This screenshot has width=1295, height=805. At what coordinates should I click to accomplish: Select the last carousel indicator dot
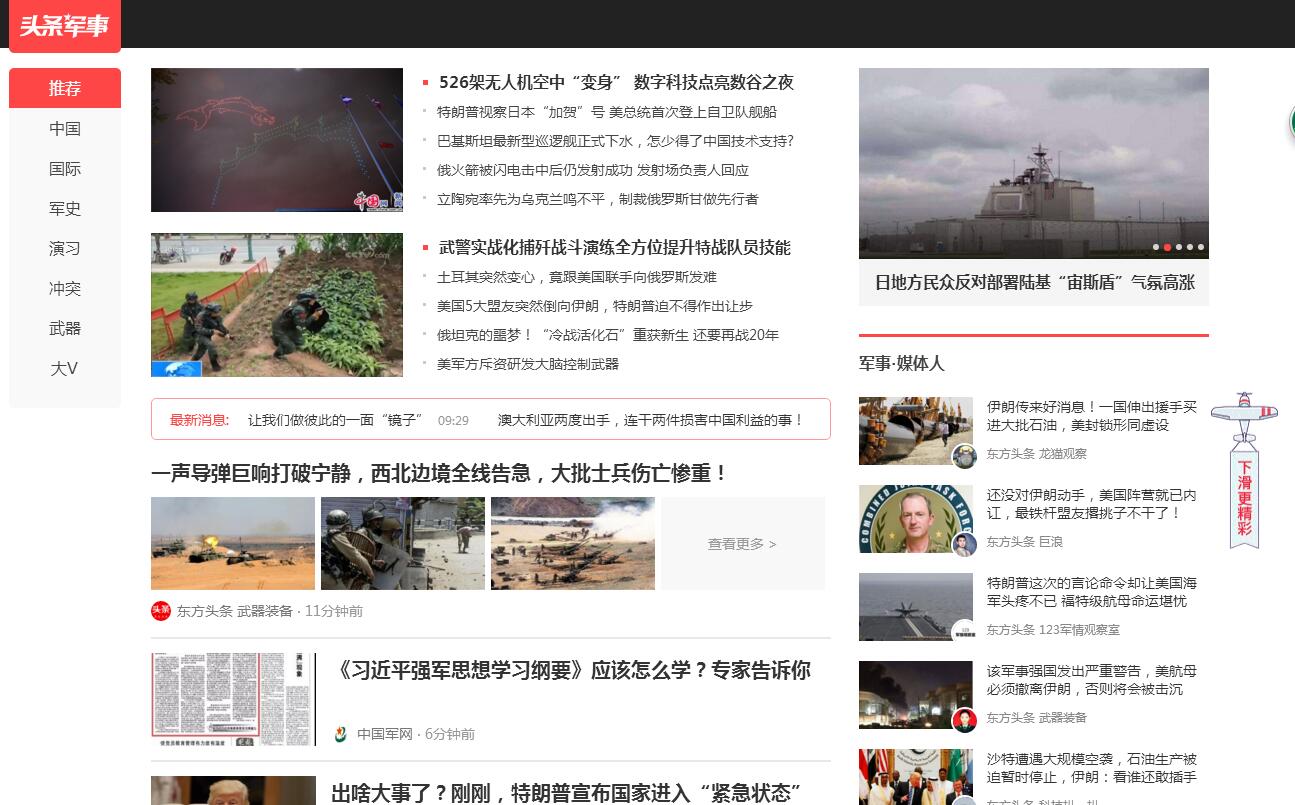coord(1201,247)
